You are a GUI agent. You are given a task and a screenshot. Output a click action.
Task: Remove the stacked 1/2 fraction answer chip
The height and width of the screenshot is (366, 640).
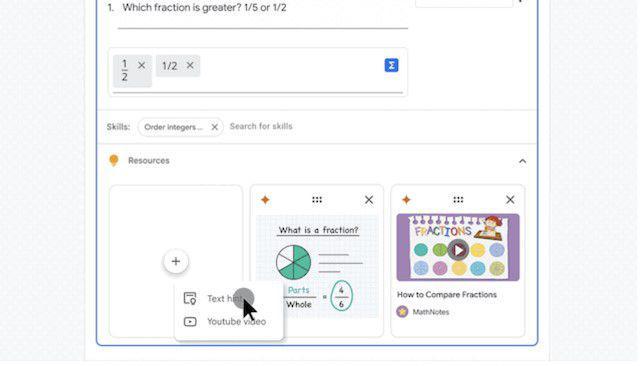click(x=141, y=65)
